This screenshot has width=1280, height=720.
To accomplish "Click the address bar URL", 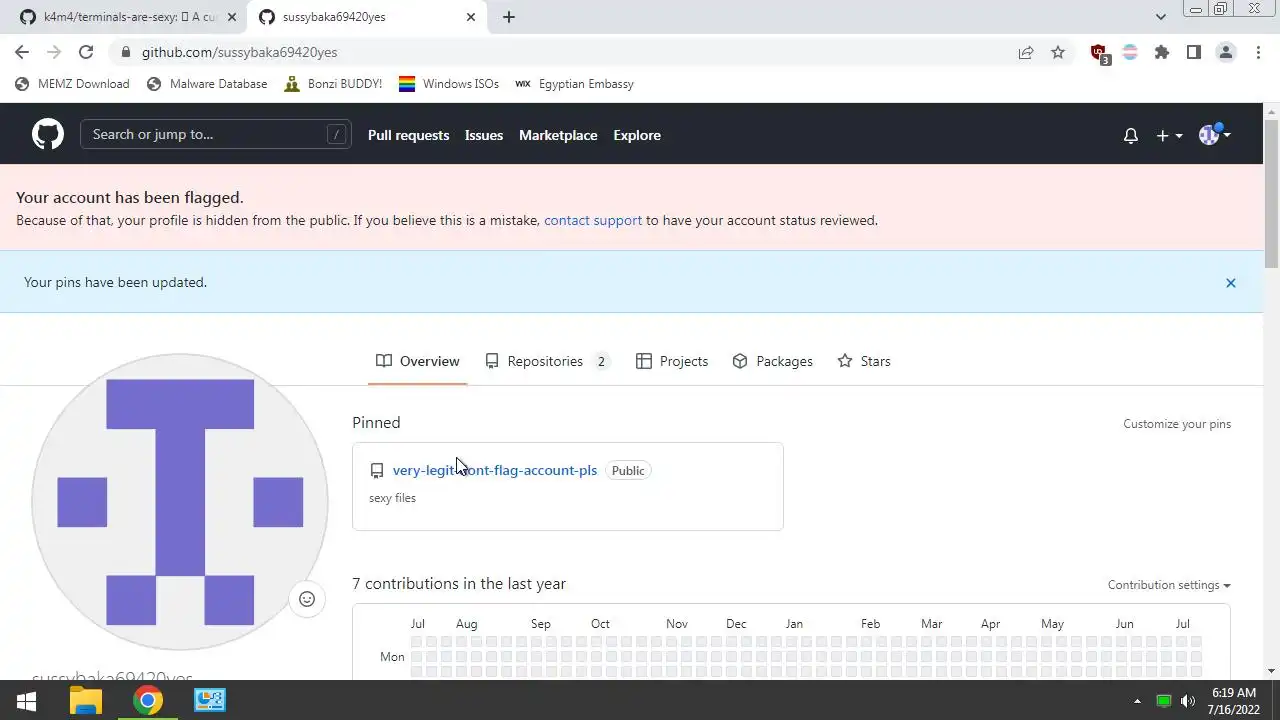I will [x=239, y=52].
